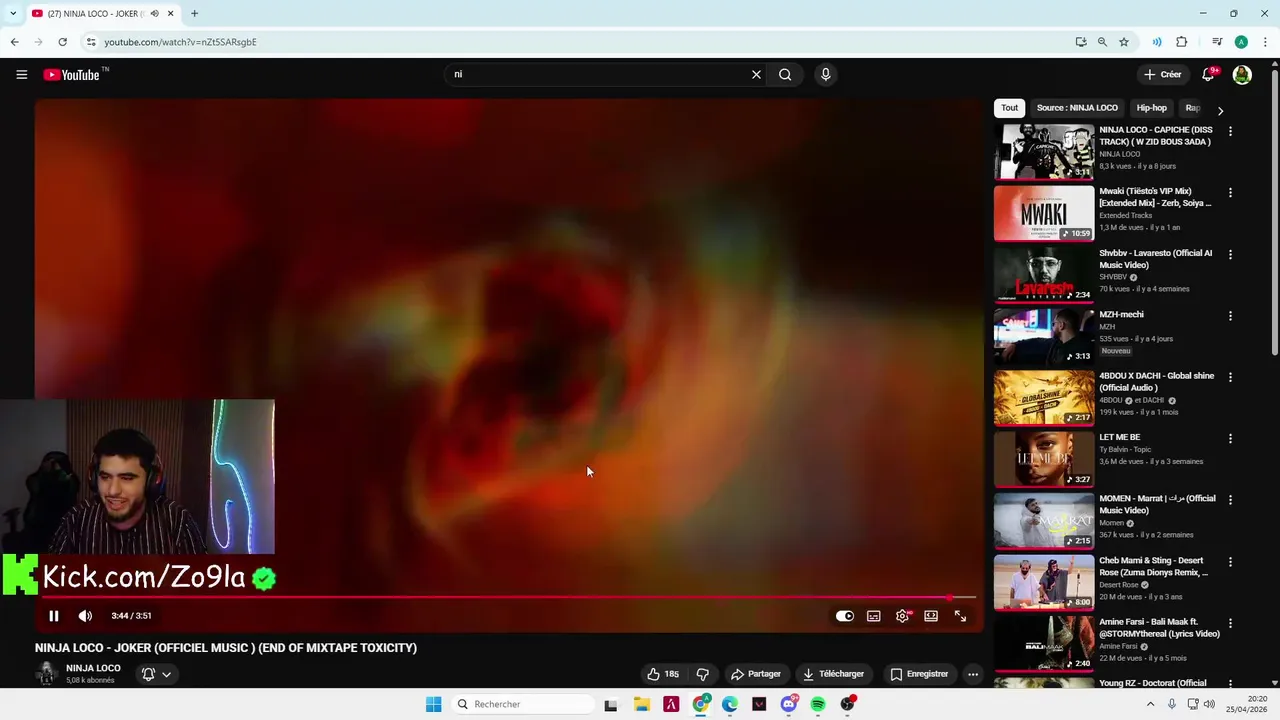The image size is (1280, 720).
Task: Open options menu for Lavaresto video
Action: (1230, 254)
